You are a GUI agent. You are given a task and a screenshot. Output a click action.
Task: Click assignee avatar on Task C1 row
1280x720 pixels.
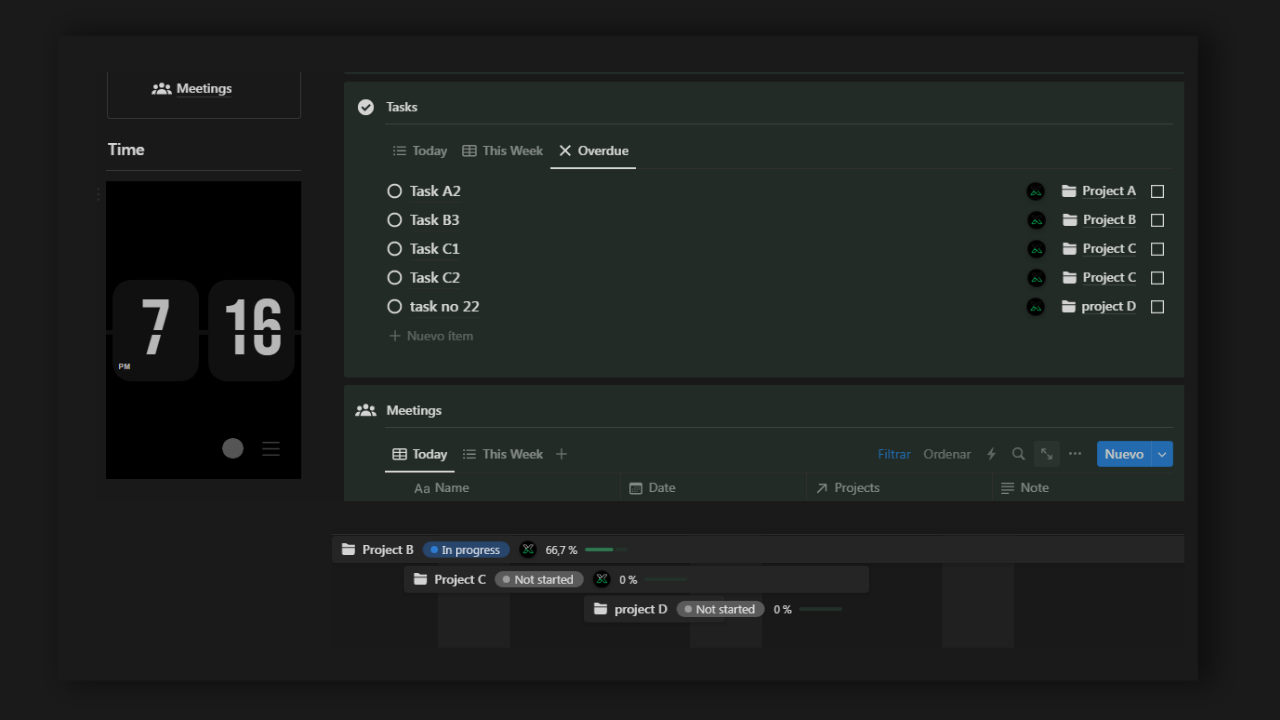coord(1036,249)
